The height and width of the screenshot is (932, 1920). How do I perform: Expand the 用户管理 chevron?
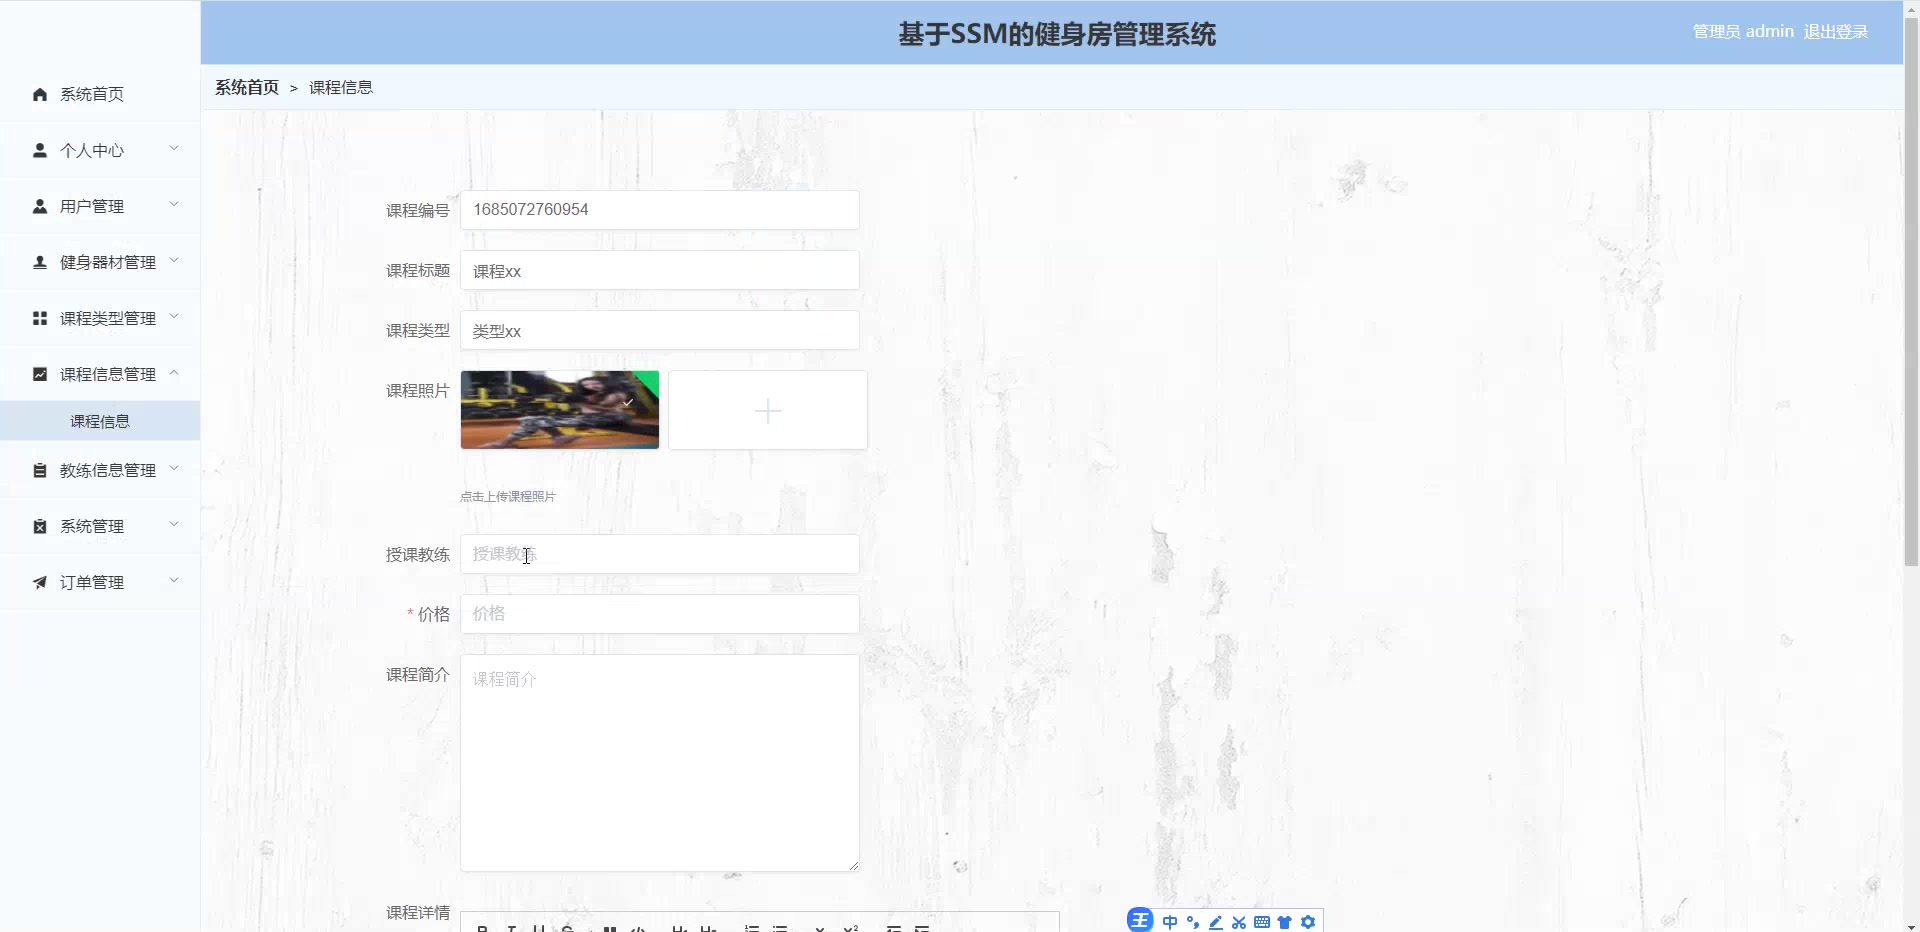[x=174, y=205]
